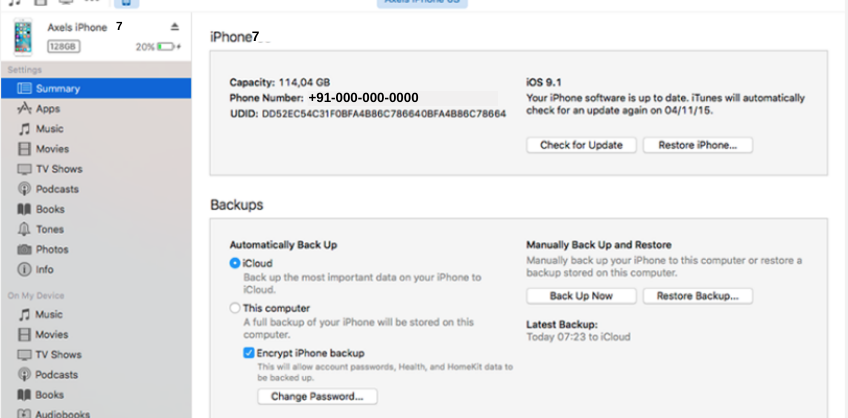Select the Summary sidebar item
This screenshot has height=418, width=848.
pos(57,88)
